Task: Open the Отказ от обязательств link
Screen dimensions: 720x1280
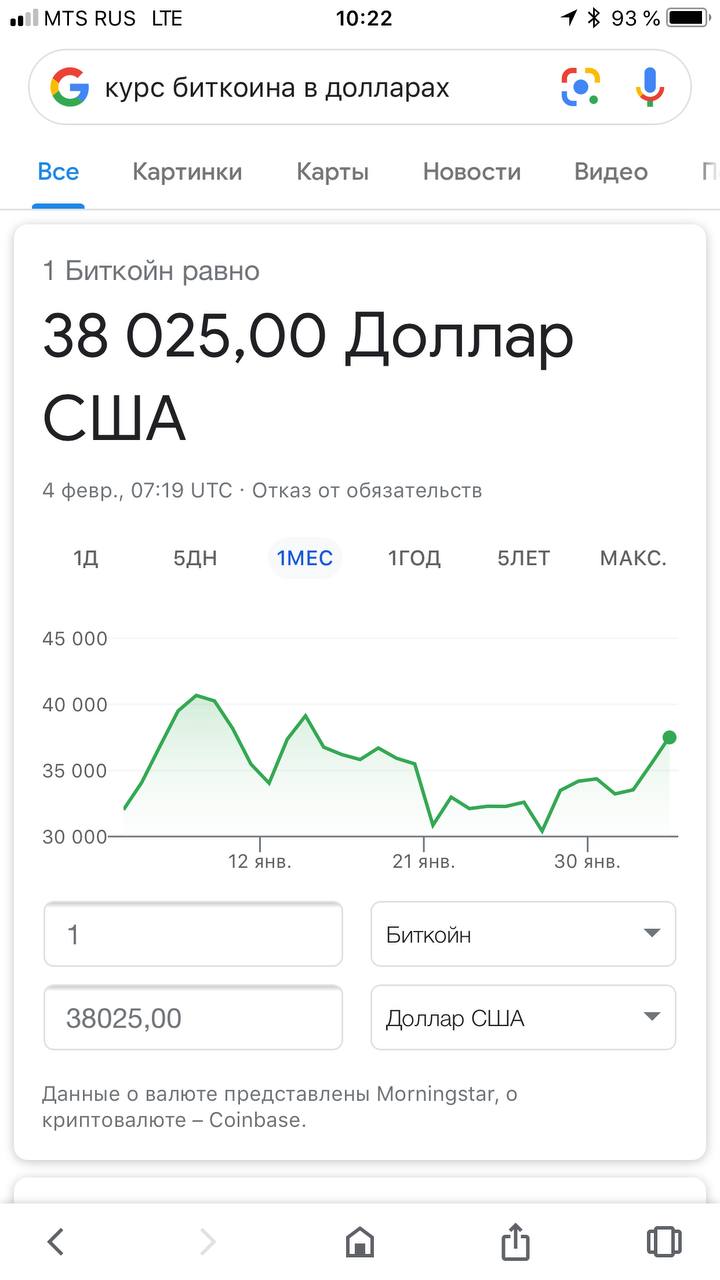Action: point(367,491)
